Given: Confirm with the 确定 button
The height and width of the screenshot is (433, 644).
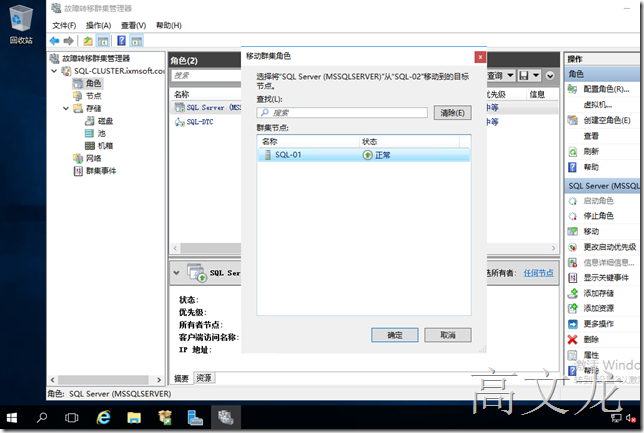Looking at the screenshot, I should (395, 335).
